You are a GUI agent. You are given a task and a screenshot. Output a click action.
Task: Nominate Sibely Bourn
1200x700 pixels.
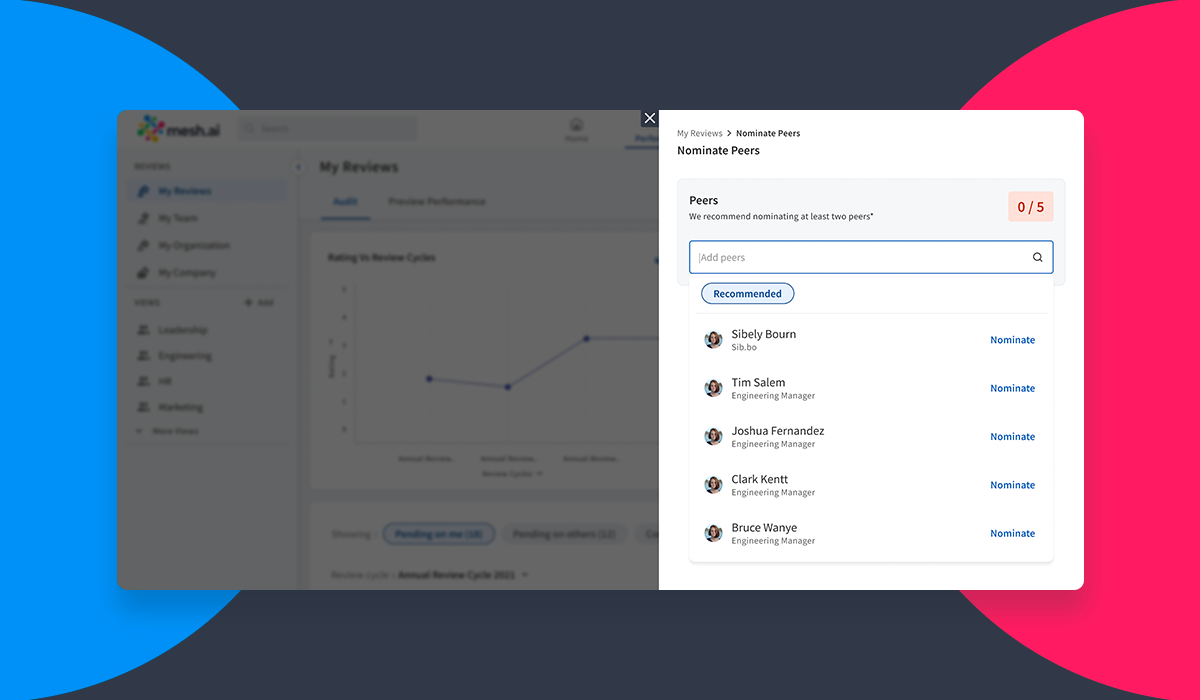point(1012,340)
